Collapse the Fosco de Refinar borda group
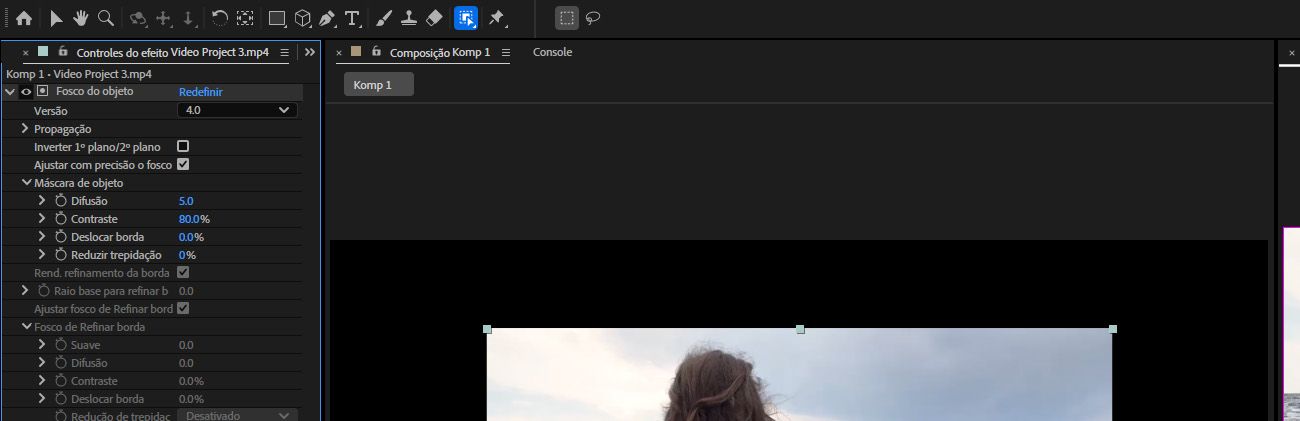Viewport: 1300px width, 421px height. (26, 327)
